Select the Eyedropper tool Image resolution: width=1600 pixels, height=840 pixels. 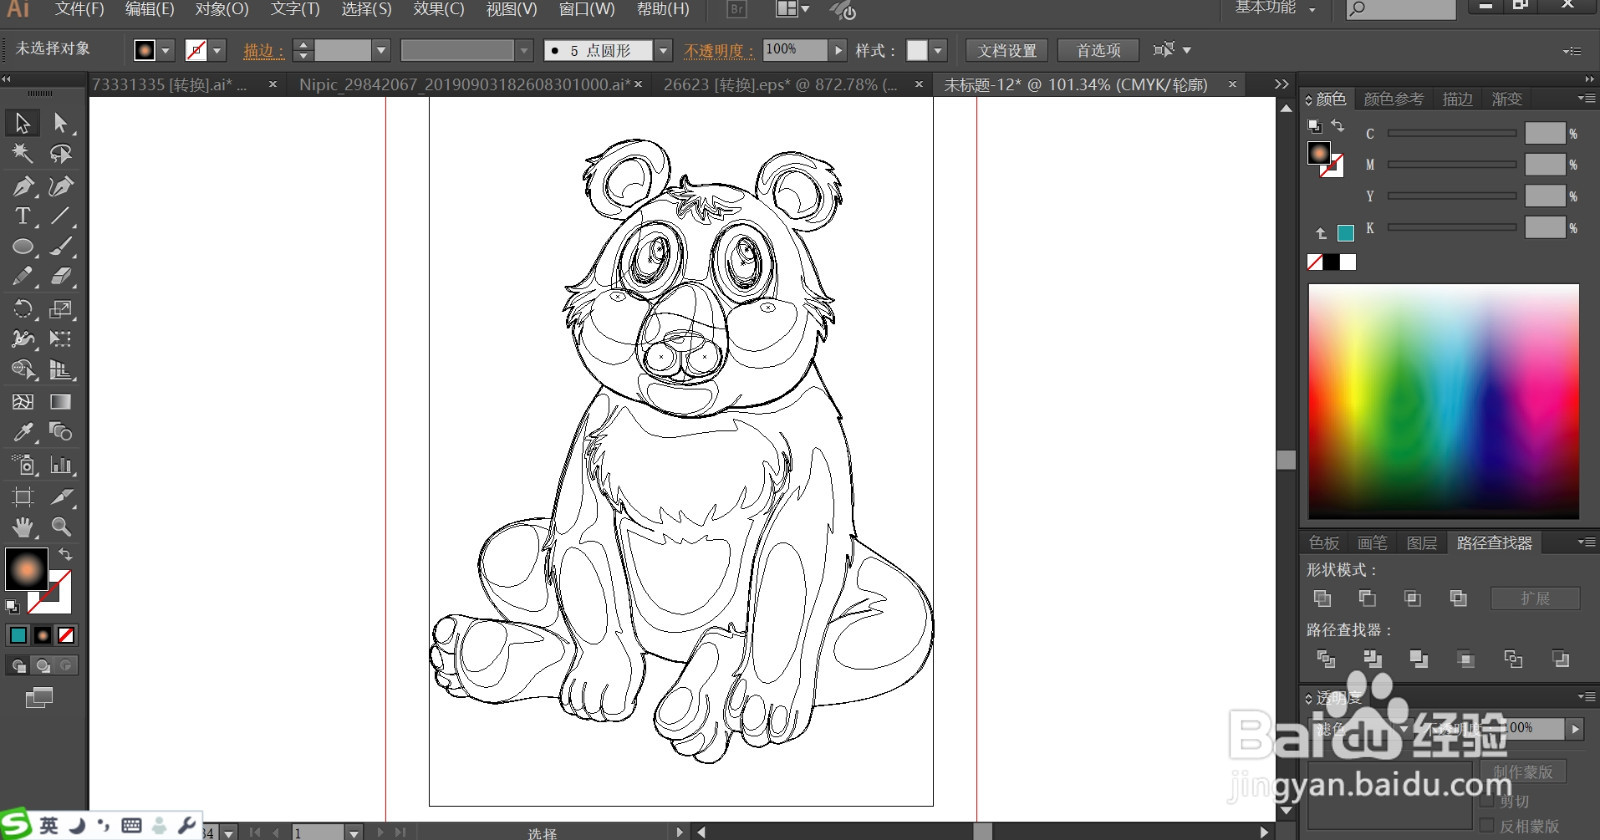tap(22, 432)
